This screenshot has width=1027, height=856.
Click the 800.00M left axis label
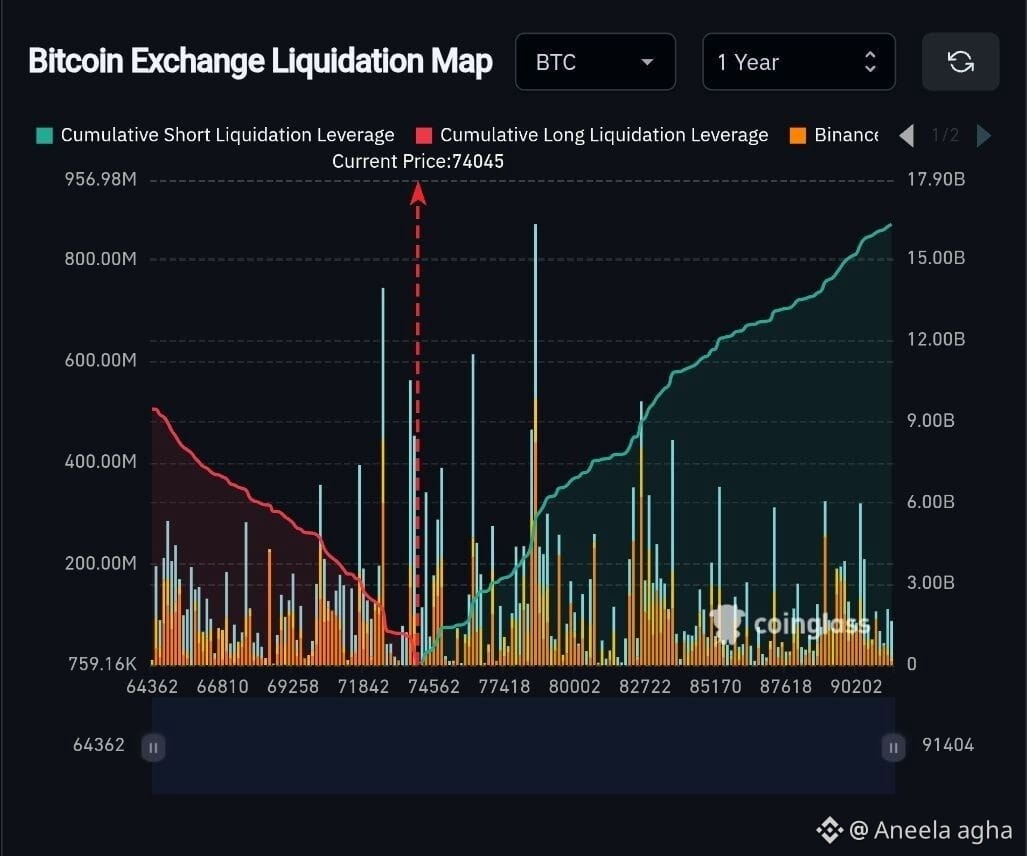[101, 259]
